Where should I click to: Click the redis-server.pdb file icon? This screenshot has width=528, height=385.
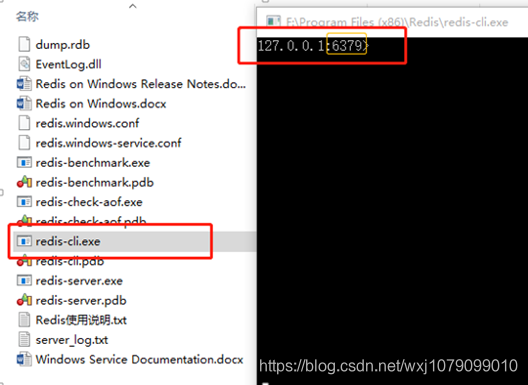click(24, 300)
